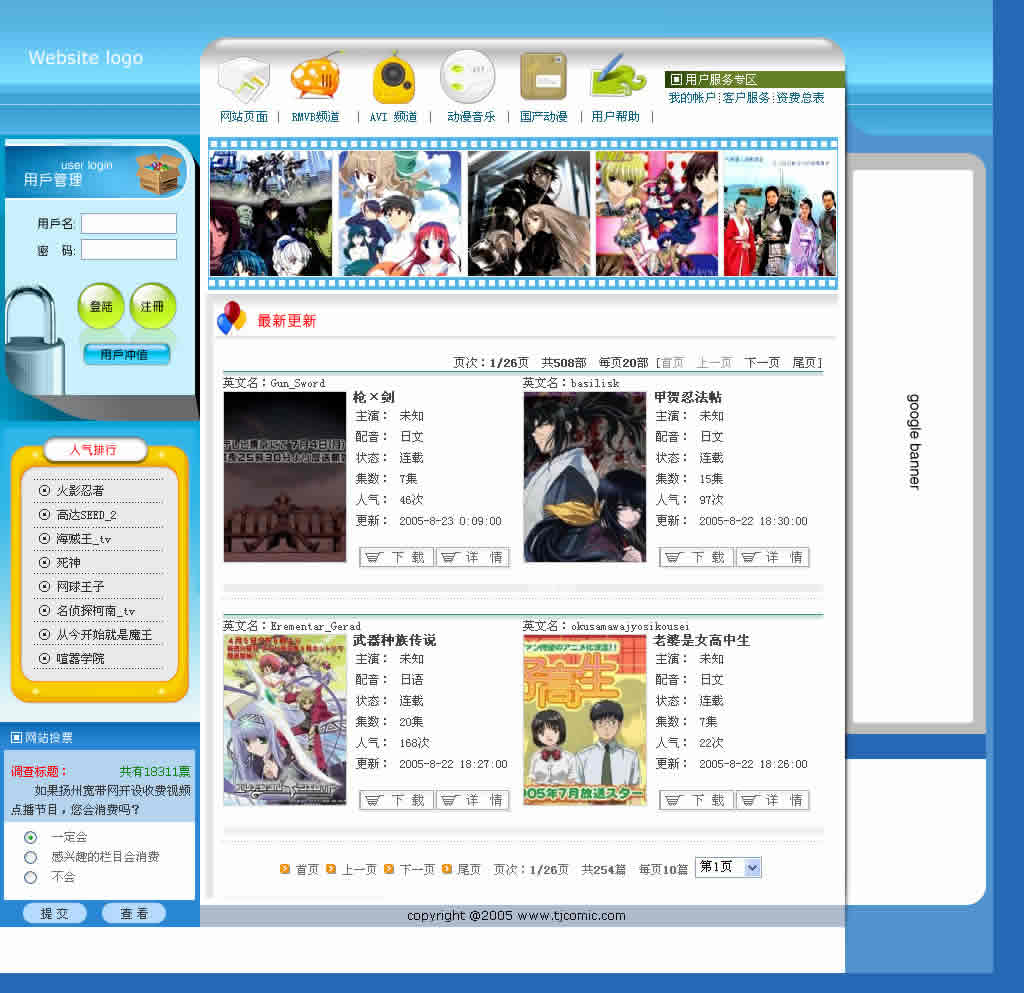
Task: Choose the 不会 radio button
Action: click(31, 877)
